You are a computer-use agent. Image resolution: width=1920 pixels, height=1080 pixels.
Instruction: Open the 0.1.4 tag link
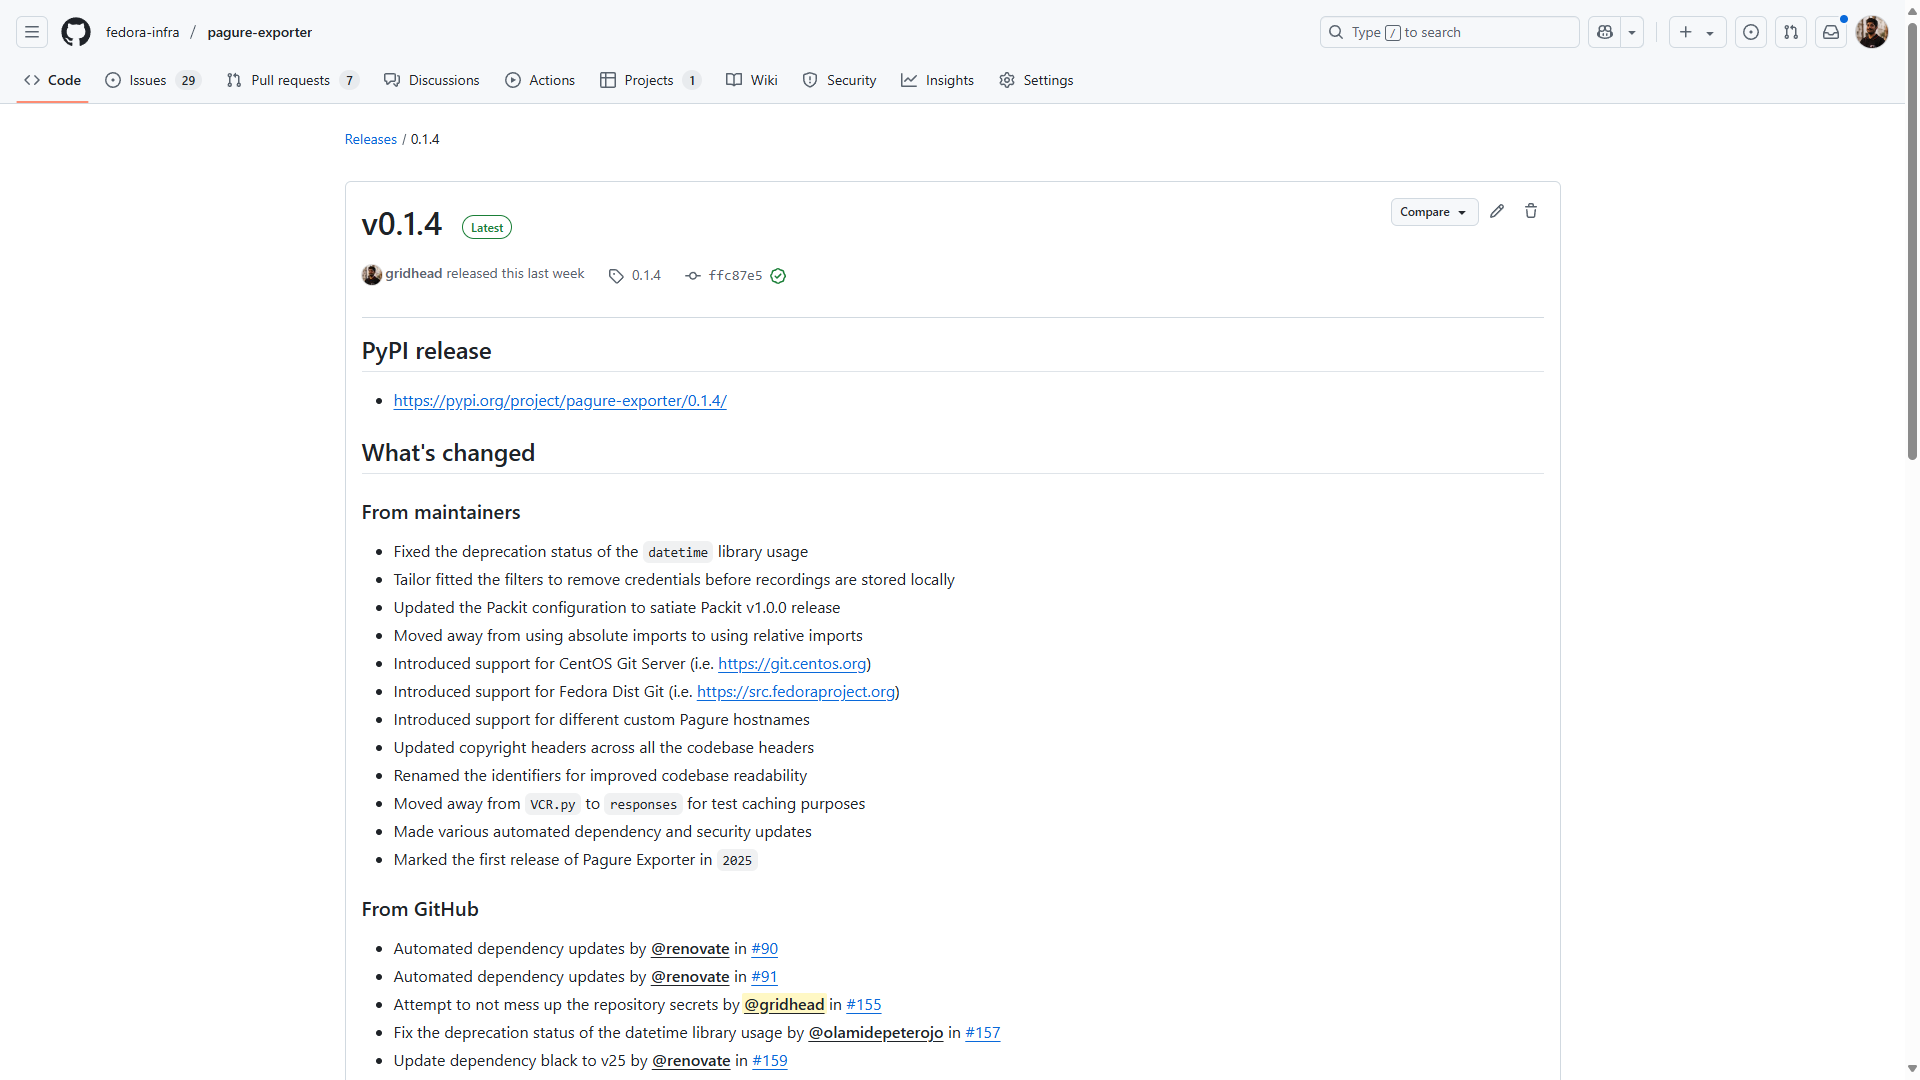pyautogui.click(x=636, y=275)
